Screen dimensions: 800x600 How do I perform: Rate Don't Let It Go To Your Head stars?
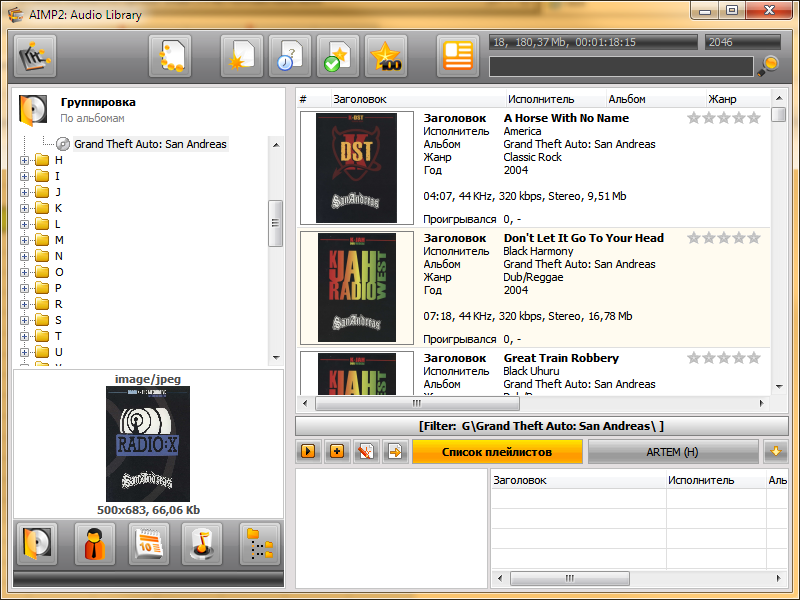point(723,238)
